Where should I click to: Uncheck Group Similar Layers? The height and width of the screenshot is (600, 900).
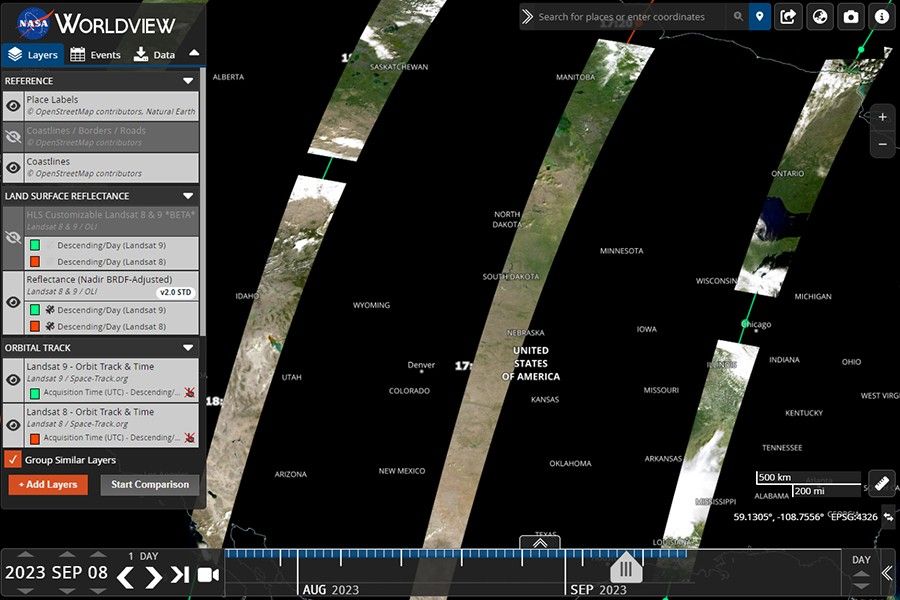coord(13,461)
